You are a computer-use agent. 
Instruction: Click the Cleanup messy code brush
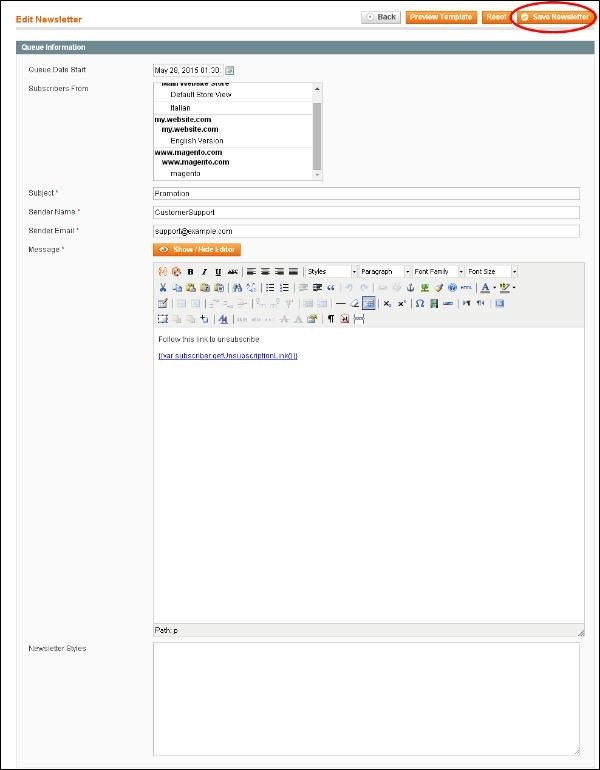[438, 288]
